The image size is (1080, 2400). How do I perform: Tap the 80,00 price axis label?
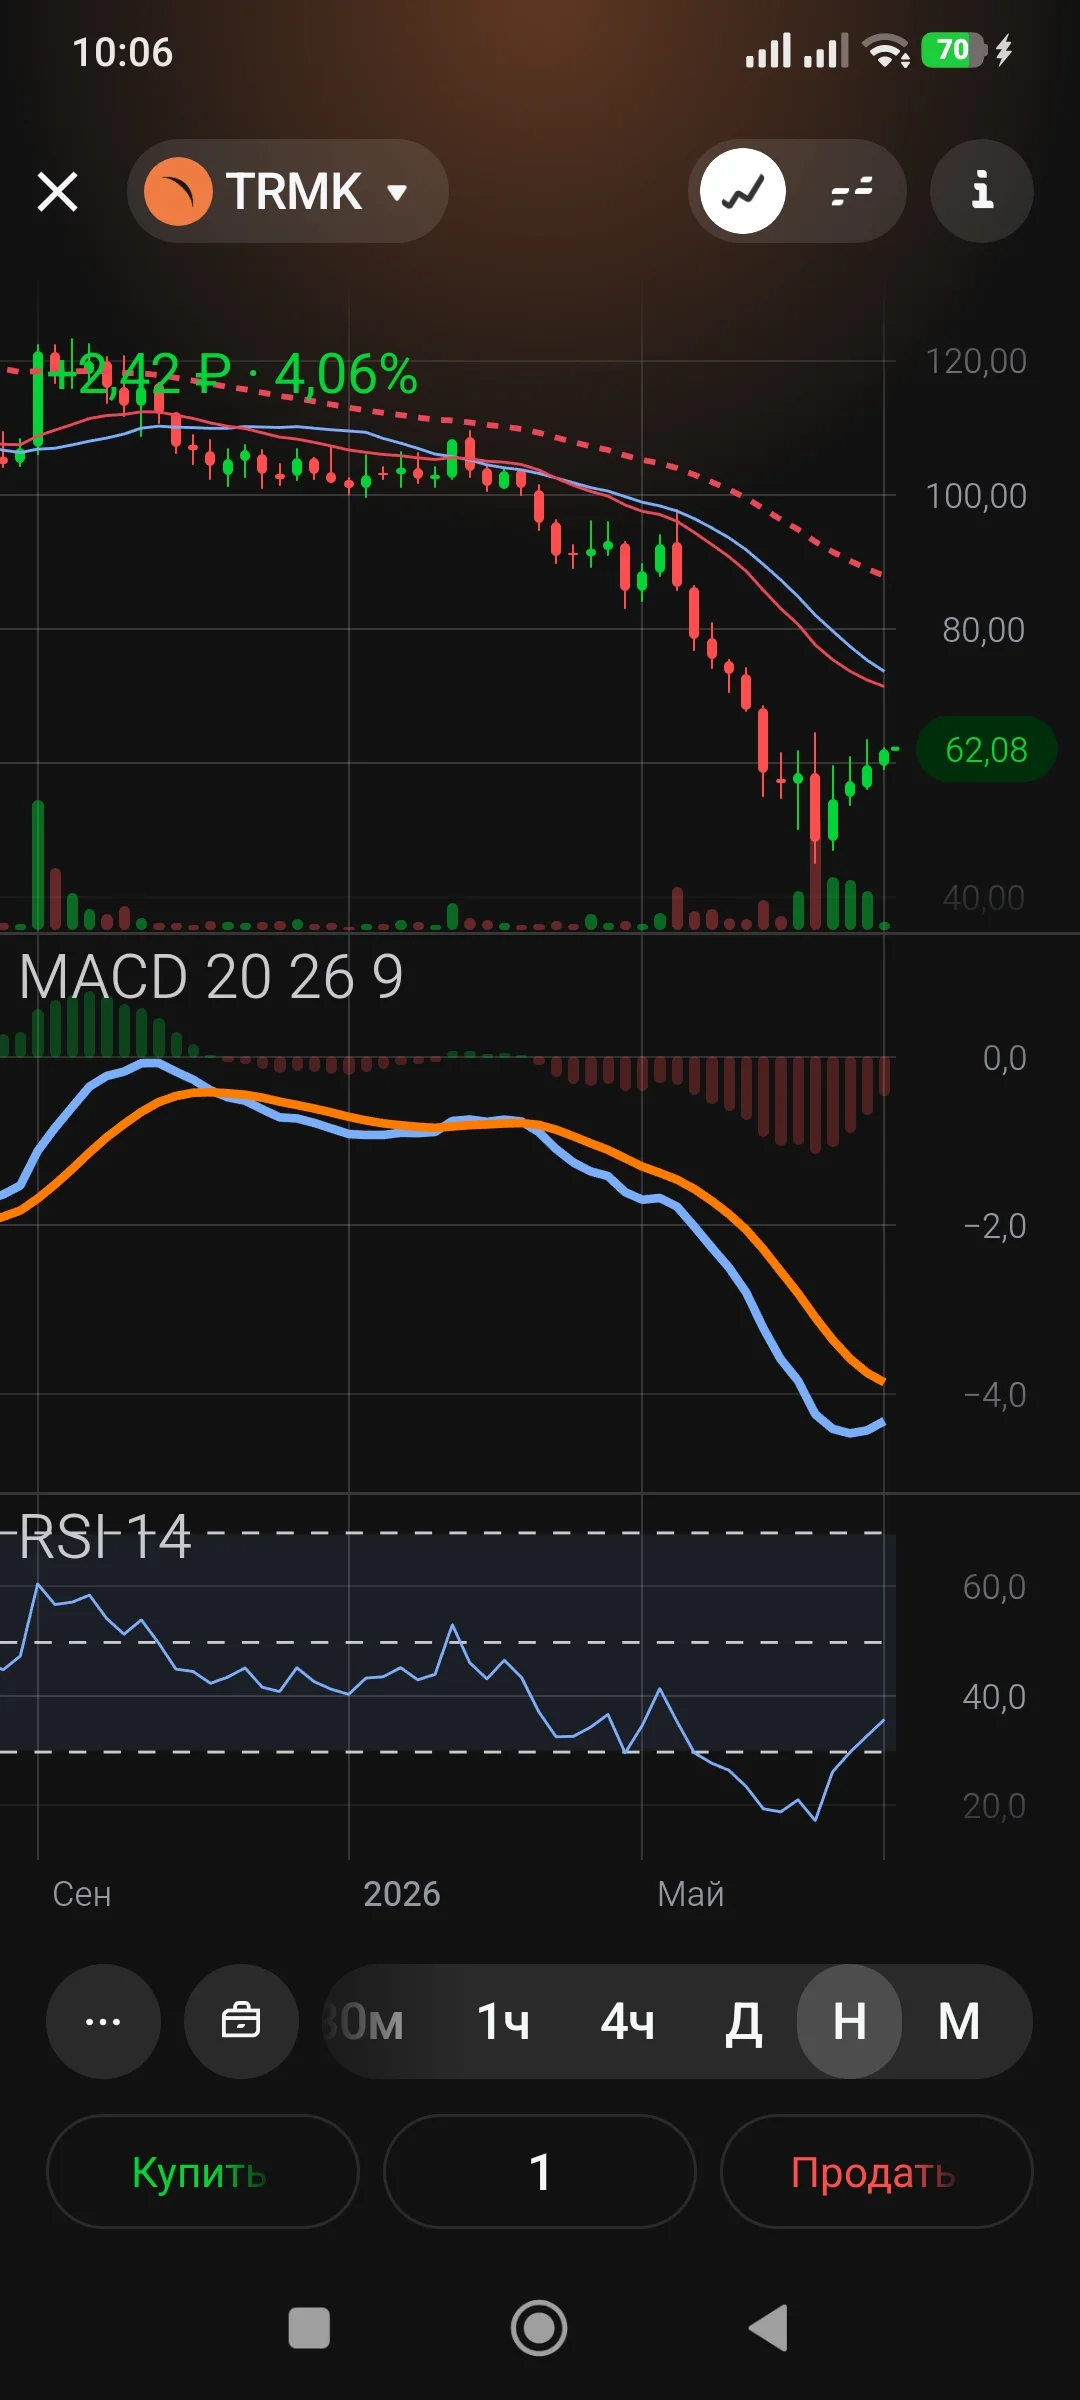pyautogui.click(x=984, y=630)
